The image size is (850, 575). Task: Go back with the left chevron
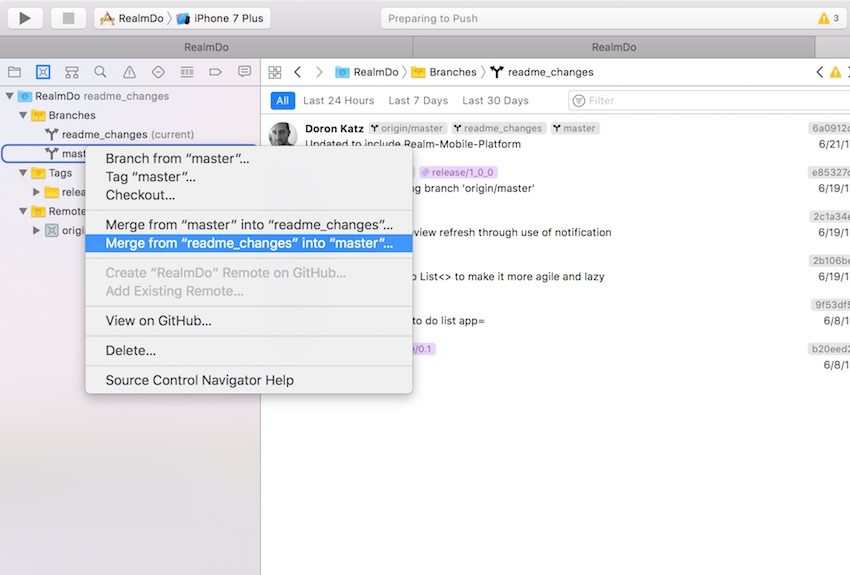pyautogui.click(x=298, y=72)
